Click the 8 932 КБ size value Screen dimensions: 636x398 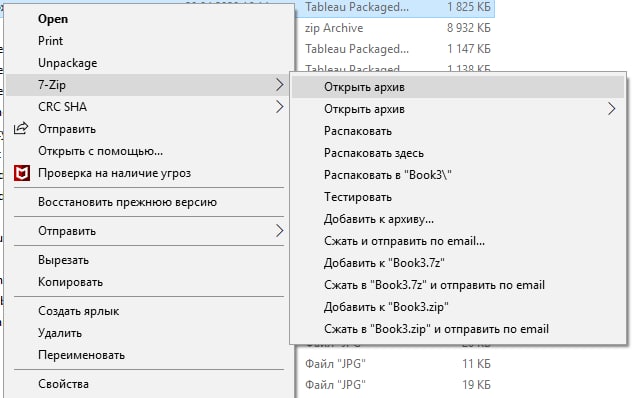click(x=468, y=28)
